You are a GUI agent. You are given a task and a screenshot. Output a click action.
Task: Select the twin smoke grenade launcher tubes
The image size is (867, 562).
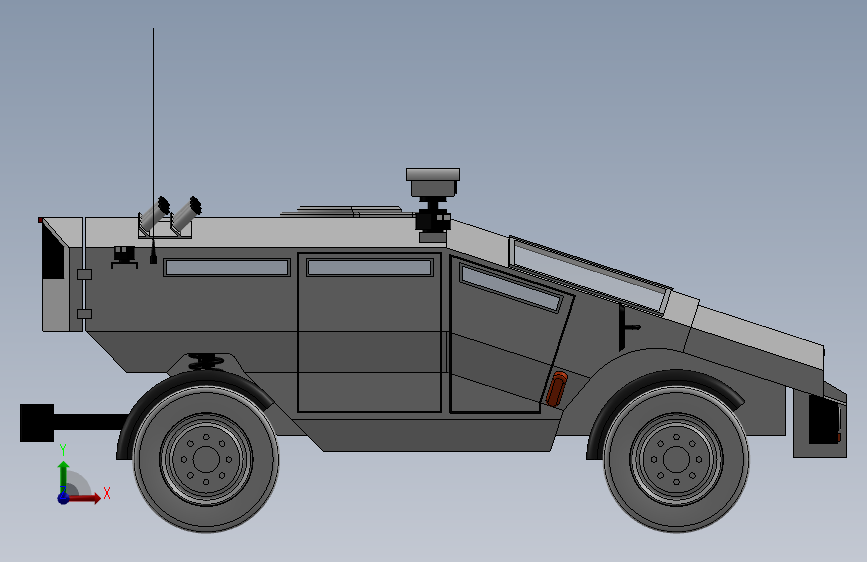171,215
